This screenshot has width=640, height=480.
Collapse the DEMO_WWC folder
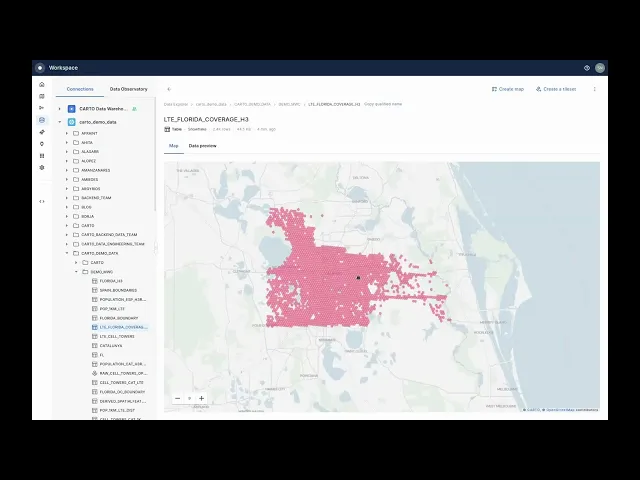(x=76, y=271)
